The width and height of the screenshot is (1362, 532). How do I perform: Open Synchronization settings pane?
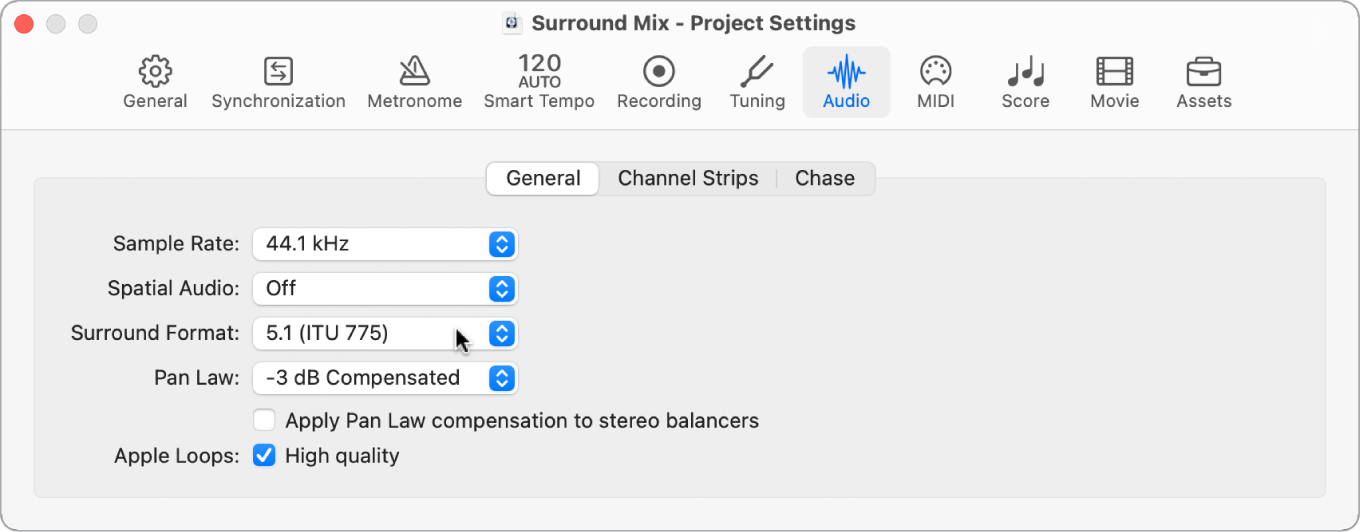[278, 82]
